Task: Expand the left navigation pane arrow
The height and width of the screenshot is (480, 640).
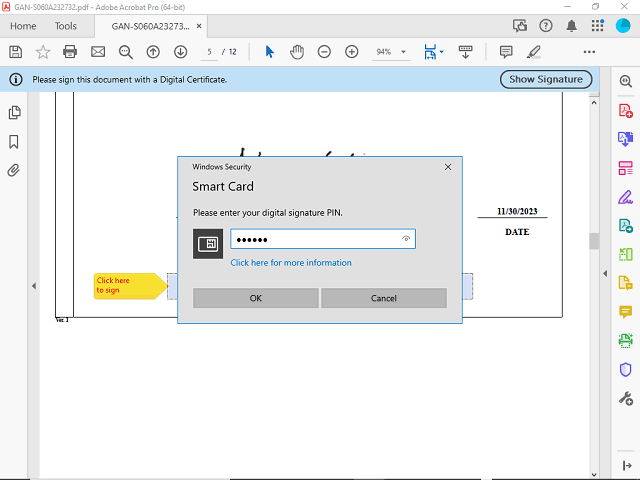Action: (34, 286)
